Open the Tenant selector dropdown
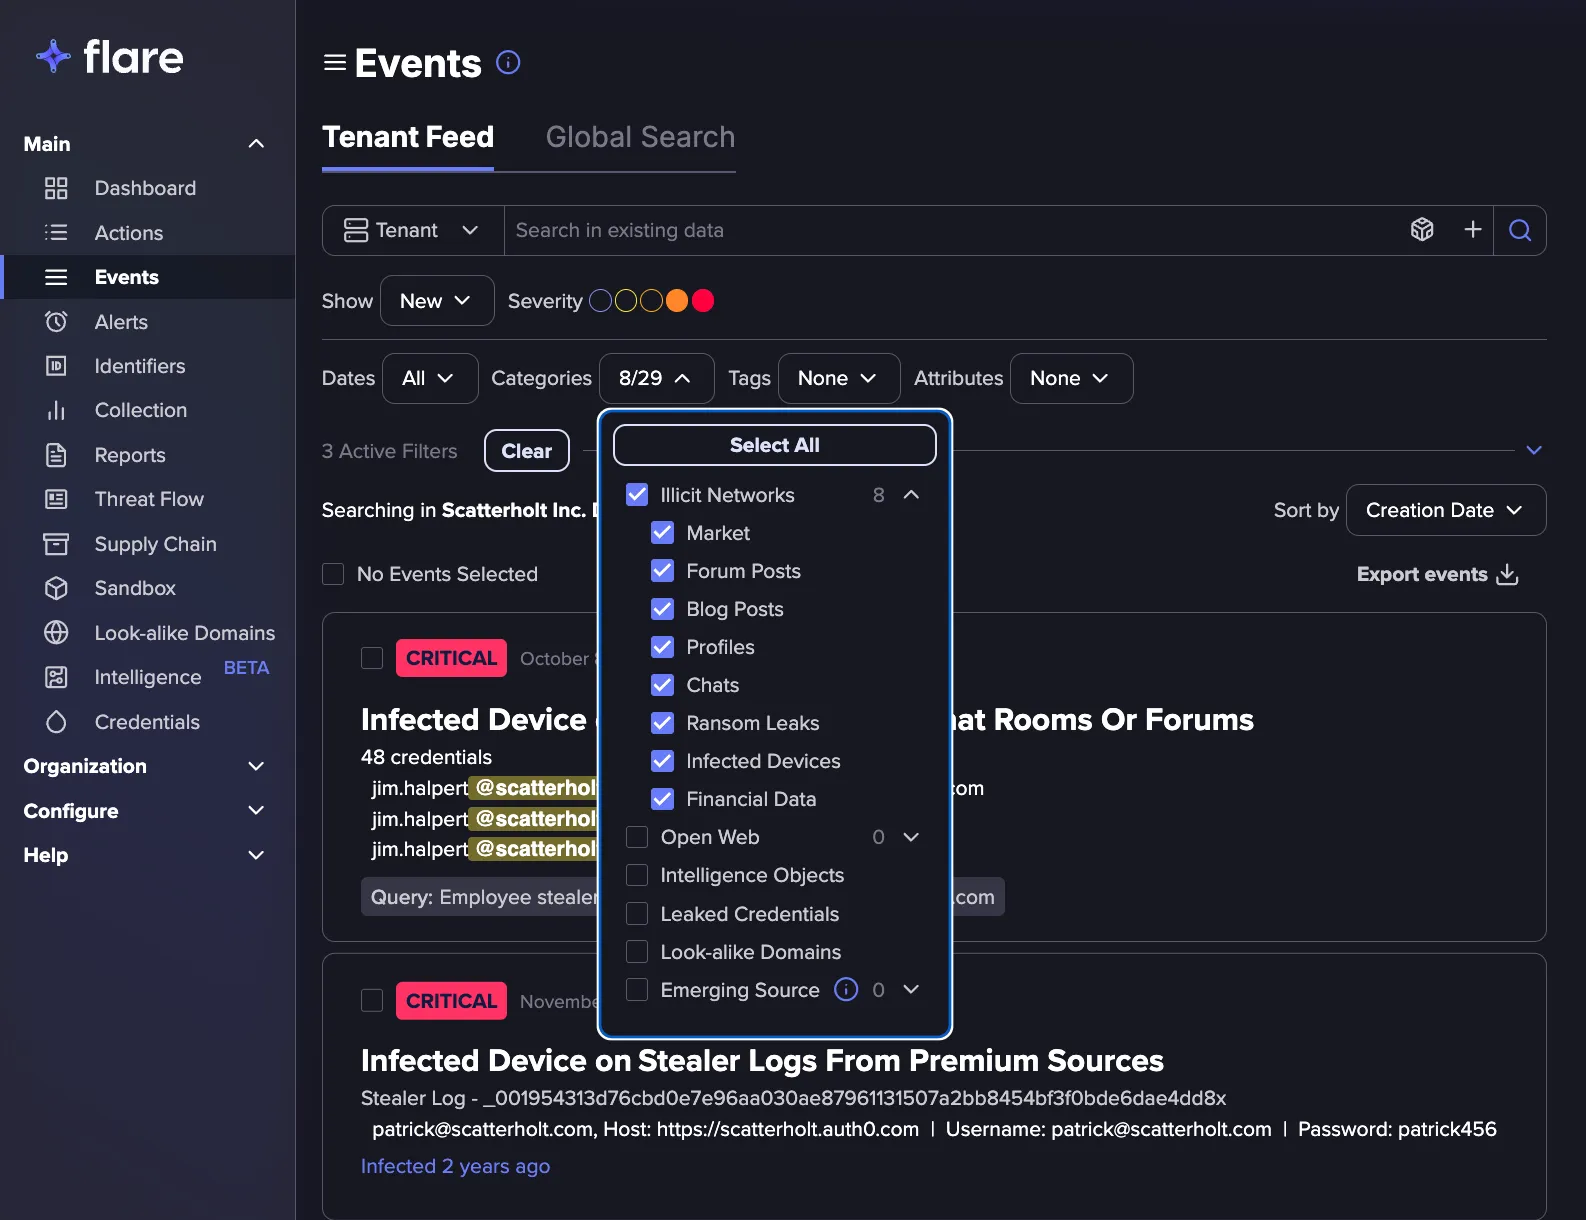The height and width of the screenshot is (1220, 1586). coord(413,230)
